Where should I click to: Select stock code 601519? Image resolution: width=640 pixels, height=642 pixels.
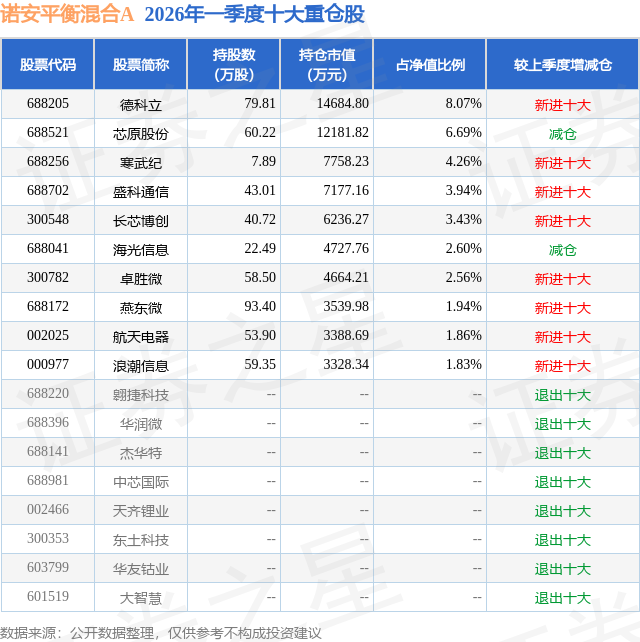[x=48, y=597]
